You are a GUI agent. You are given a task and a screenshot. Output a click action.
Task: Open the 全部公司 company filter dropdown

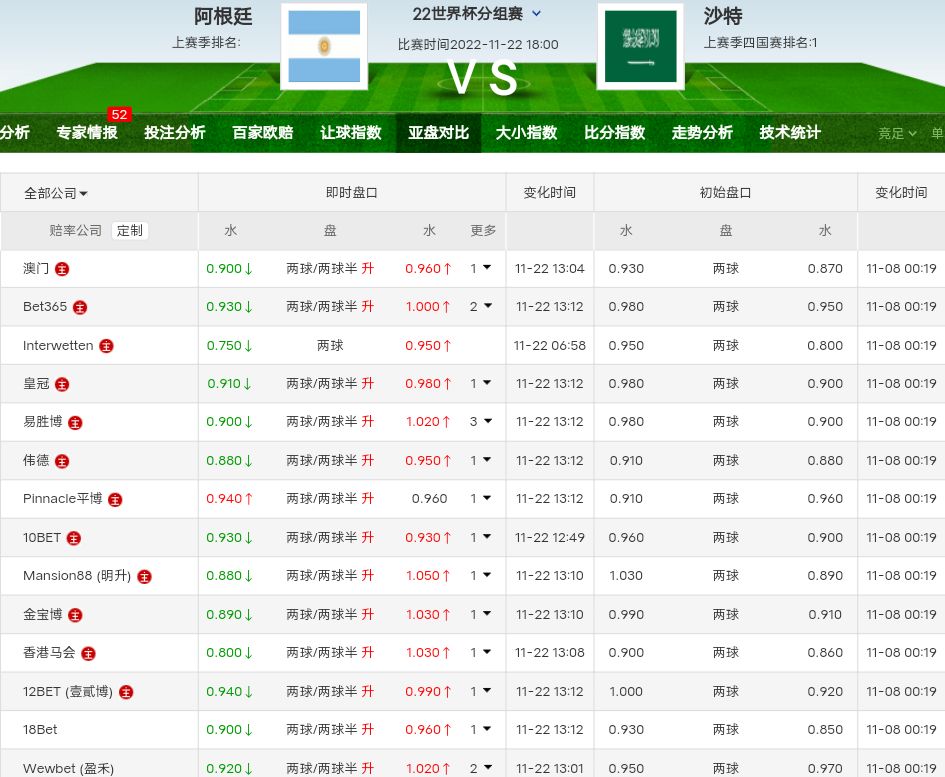tap(56, 193)
